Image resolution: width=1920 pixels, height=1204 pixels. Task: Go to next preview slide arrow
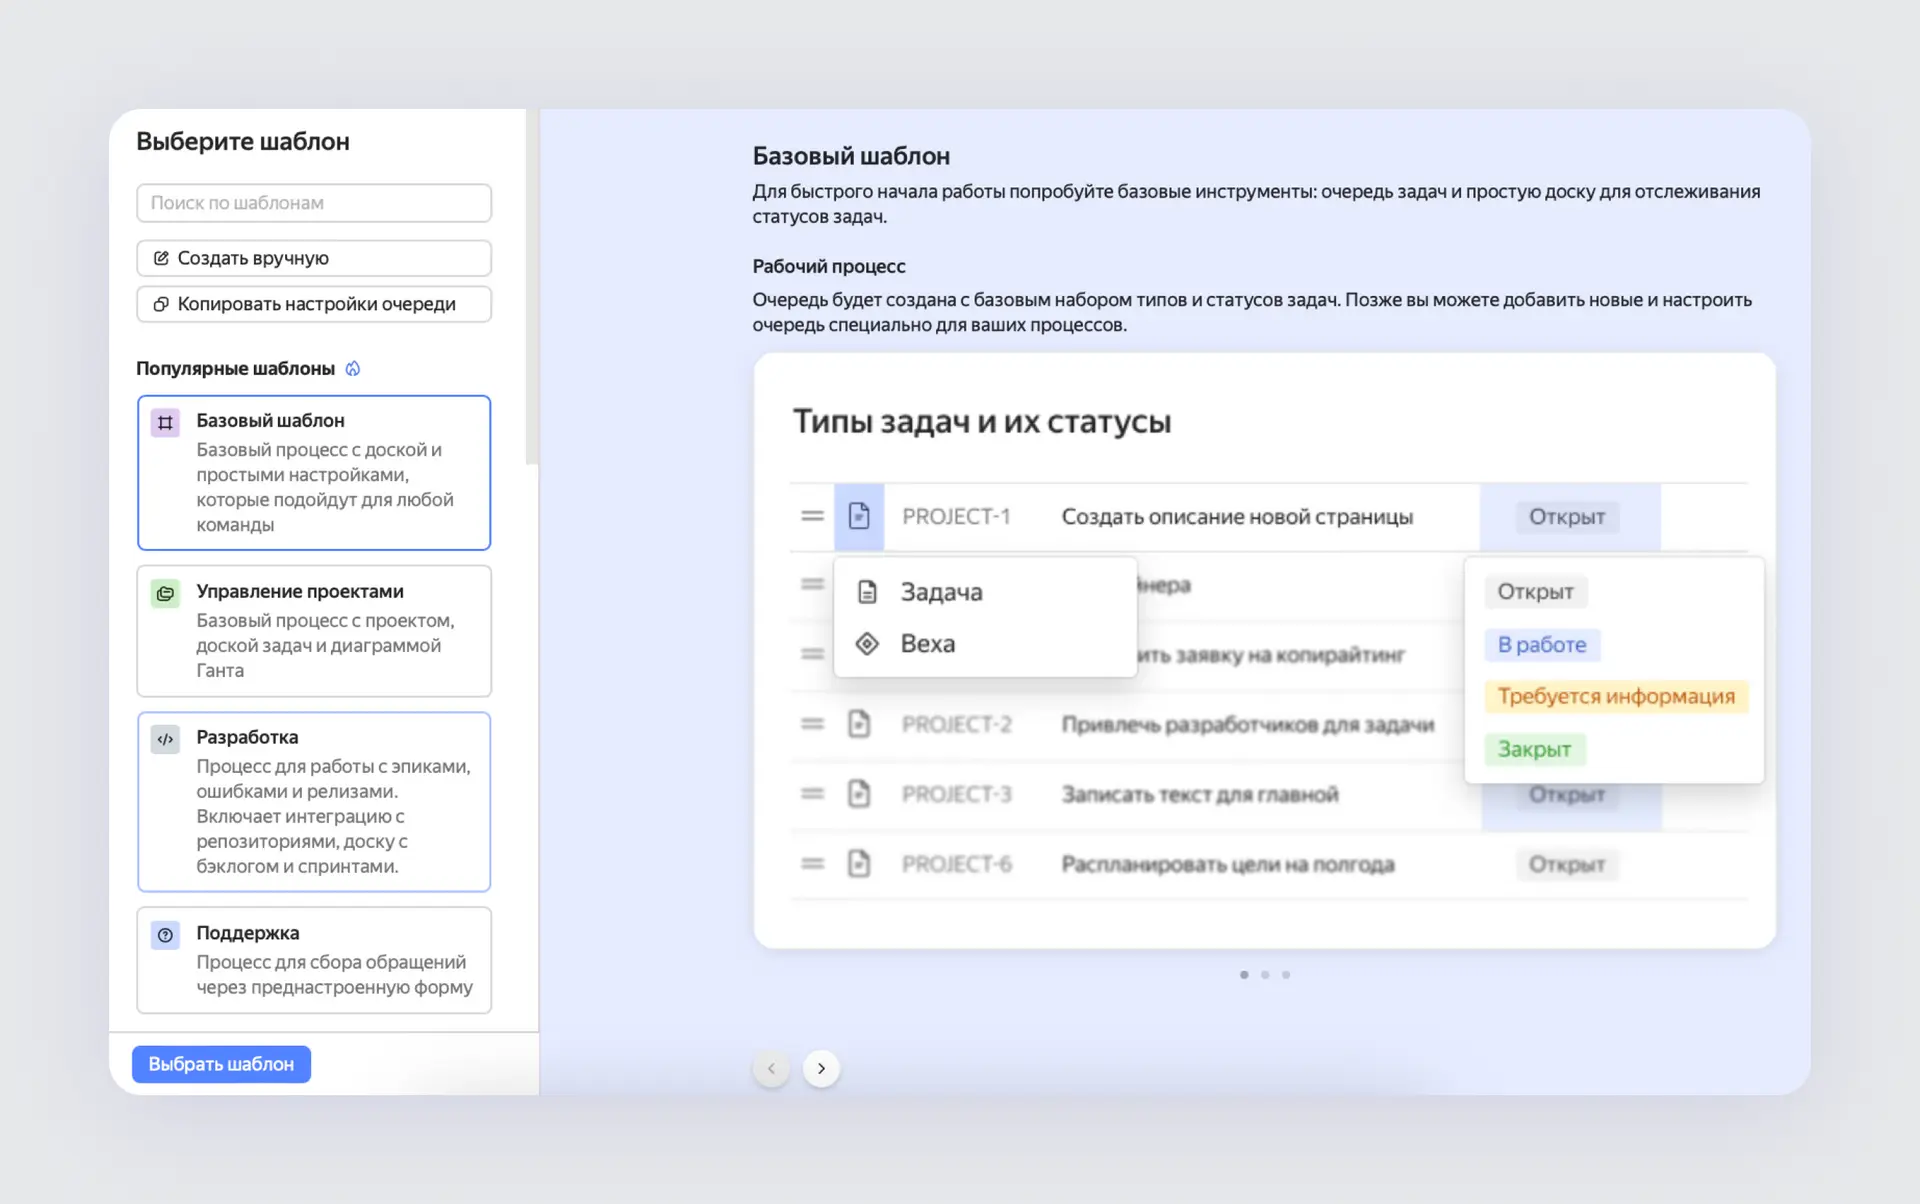(821, 1068)
